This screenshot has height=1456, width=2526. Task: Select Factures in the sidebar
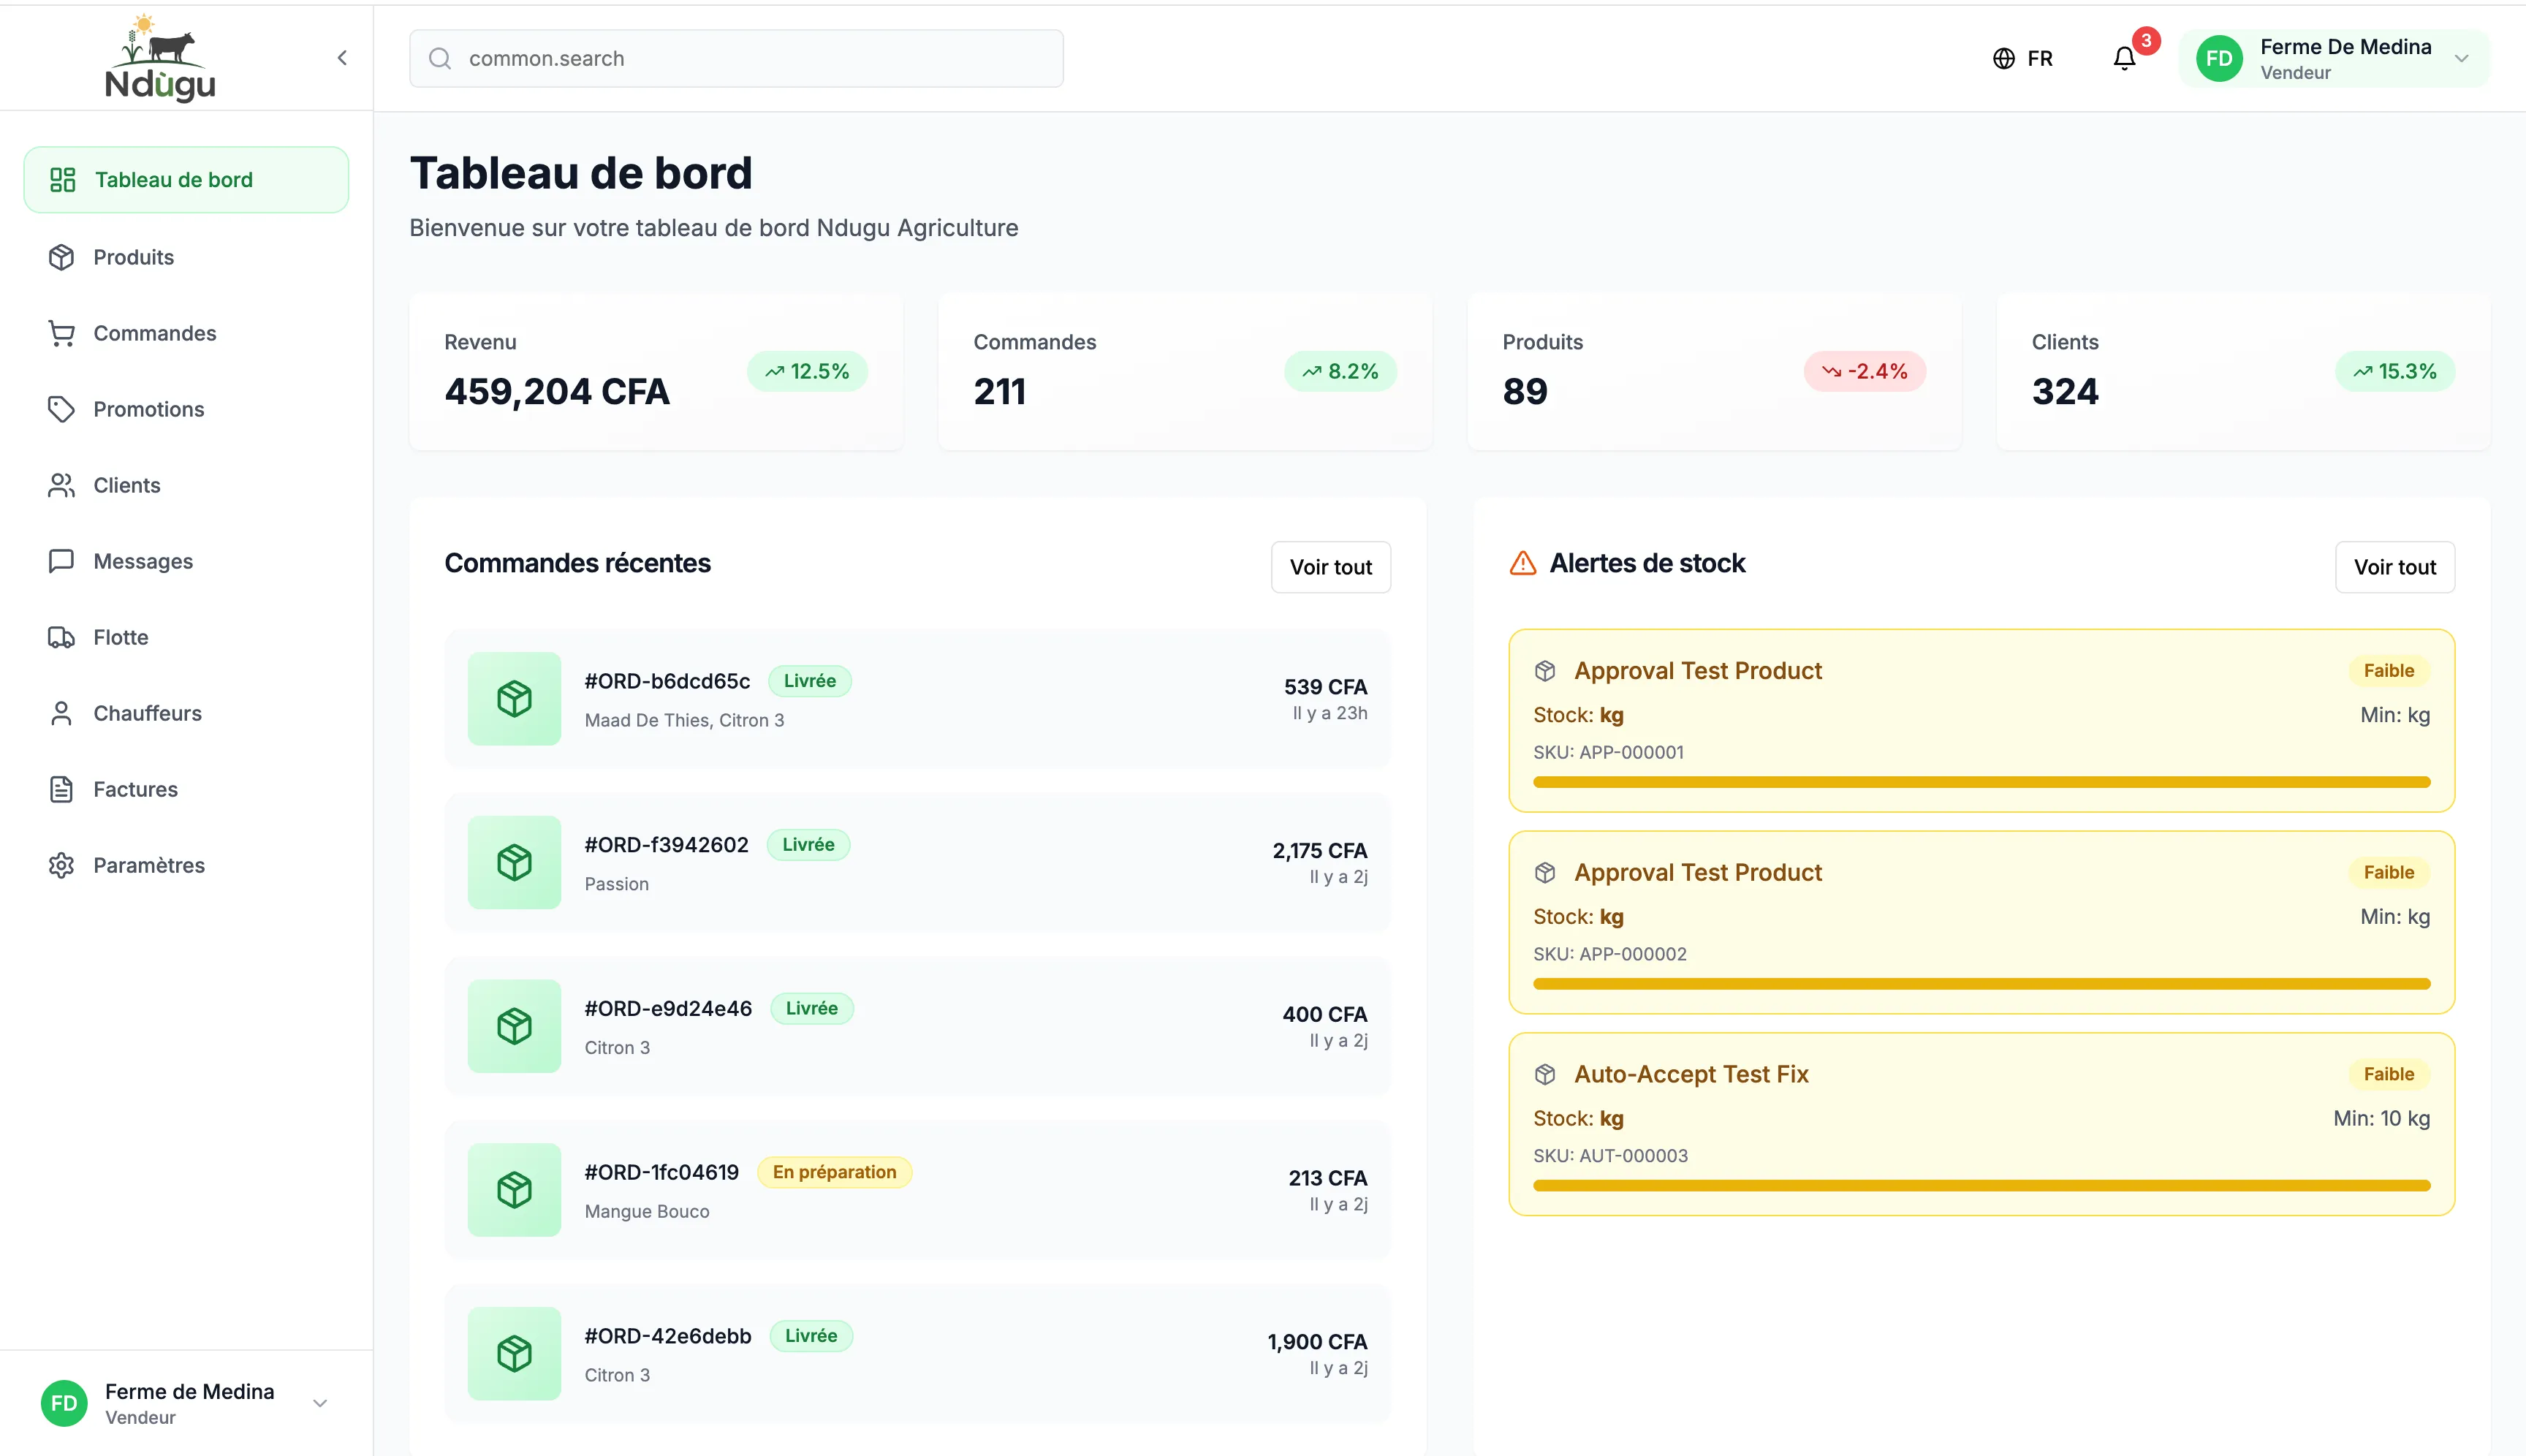click(x=135, y=790)
